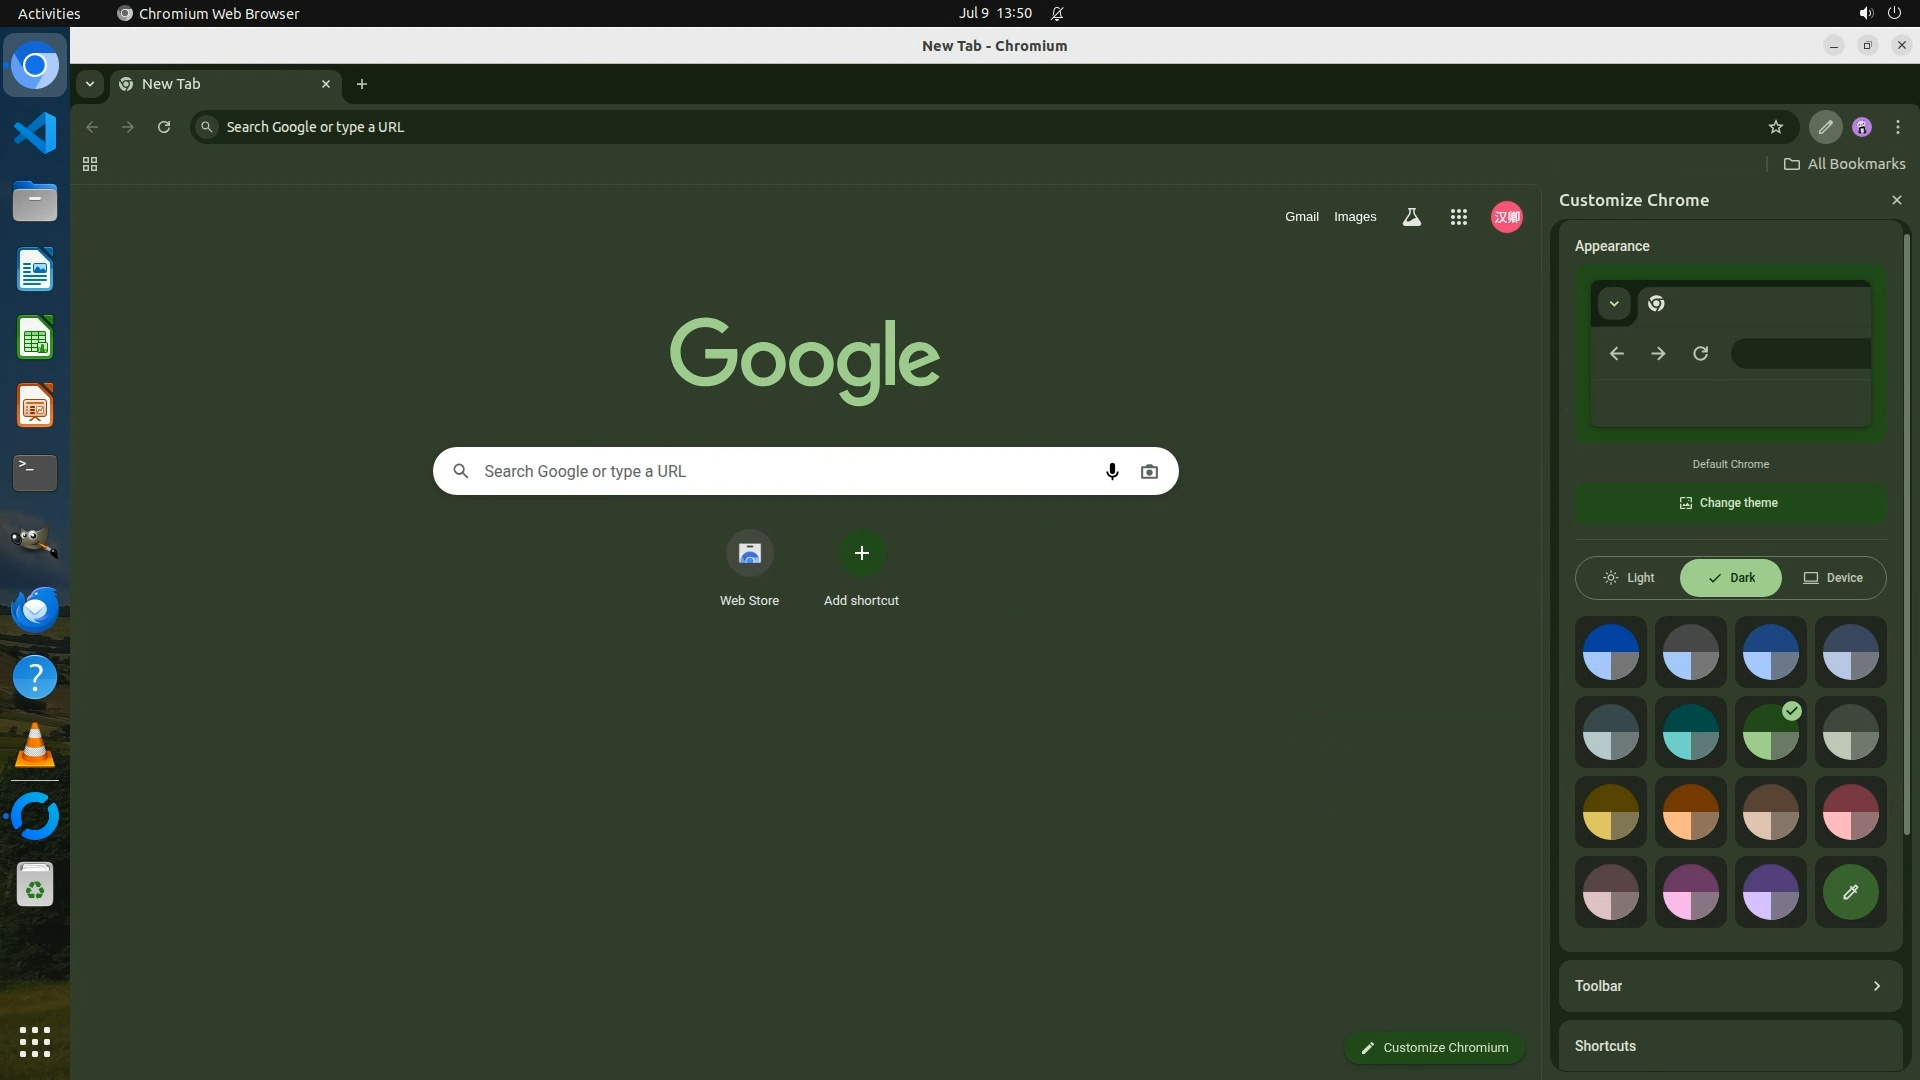This screenshot has width=1920, height=1080.
Task: Switch appearance to Light mode
Action: point(1628,578)
